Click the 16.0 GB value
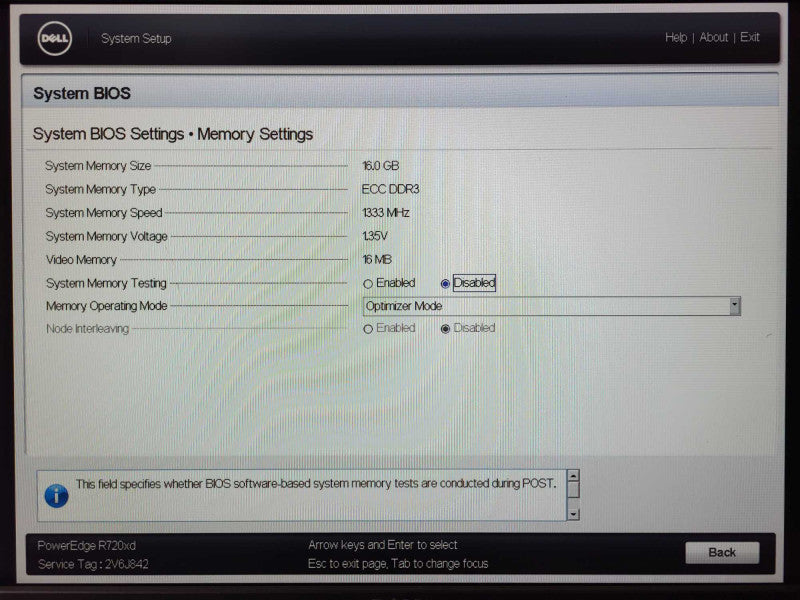800x600 pixels. (381, 166)
